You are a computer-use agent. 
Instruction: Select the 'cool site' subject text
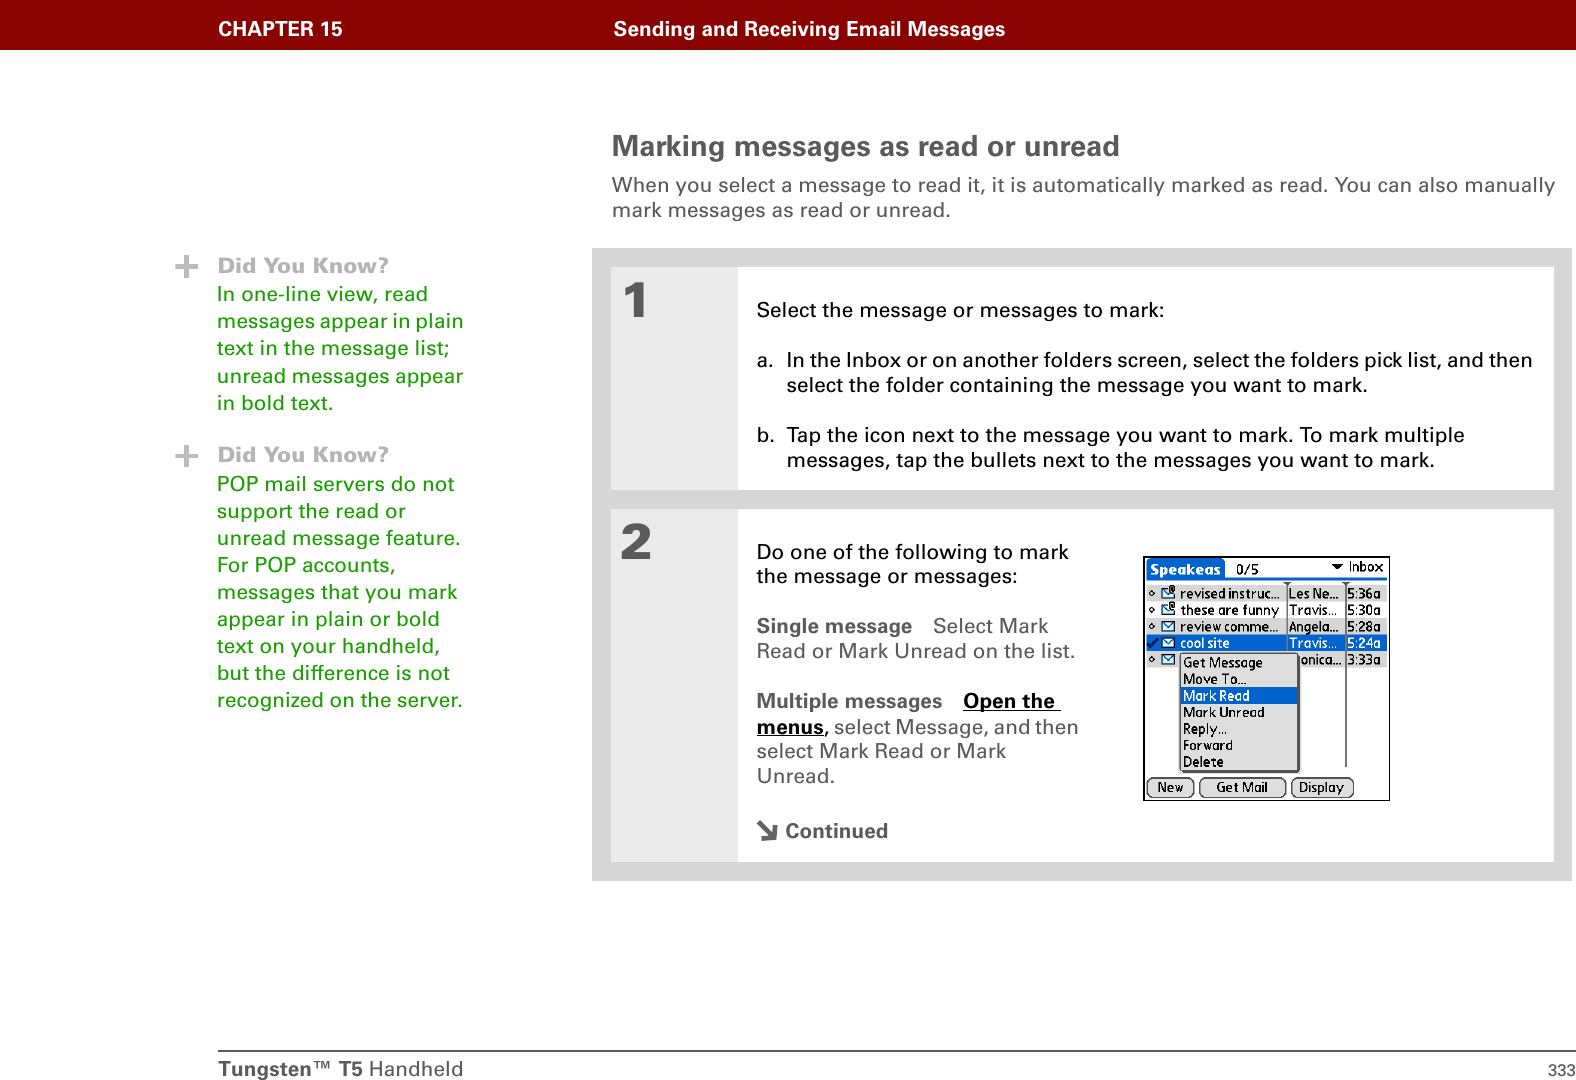click(1204, 644)
